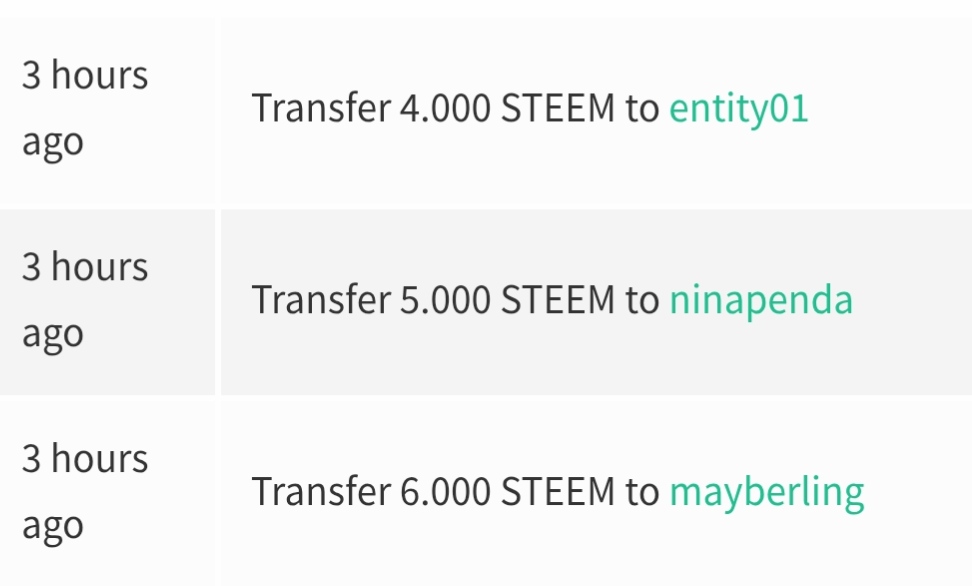
Task: Click the word STEEM in the entity01 row
Action: click(x=558, y=108)
